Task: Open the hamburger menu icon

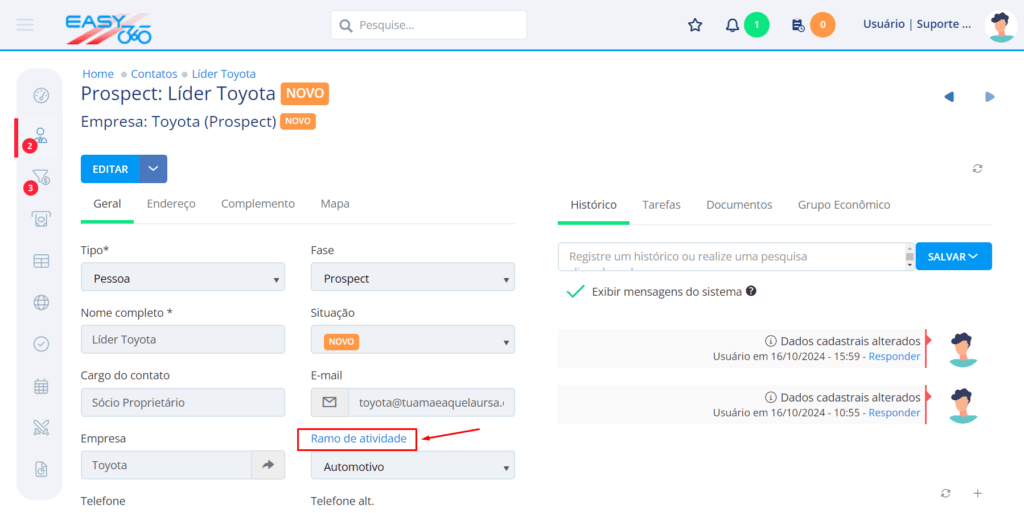Action: 25,25
